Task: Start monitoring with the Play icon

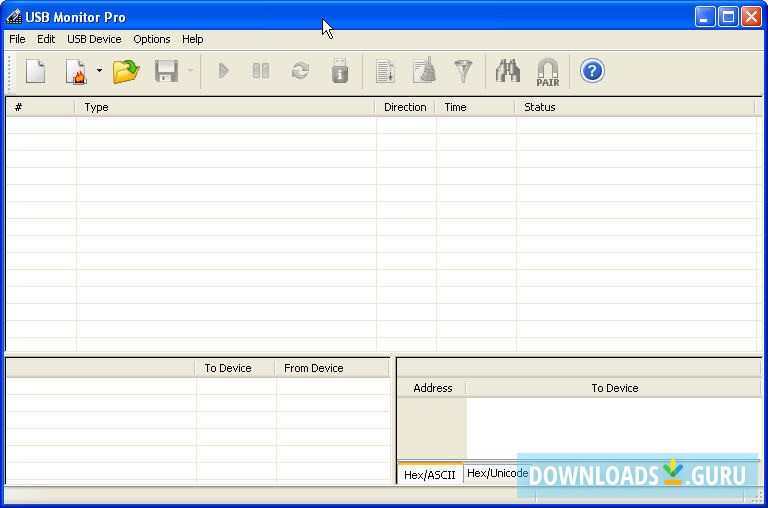Action: click(x=224, y=71)
